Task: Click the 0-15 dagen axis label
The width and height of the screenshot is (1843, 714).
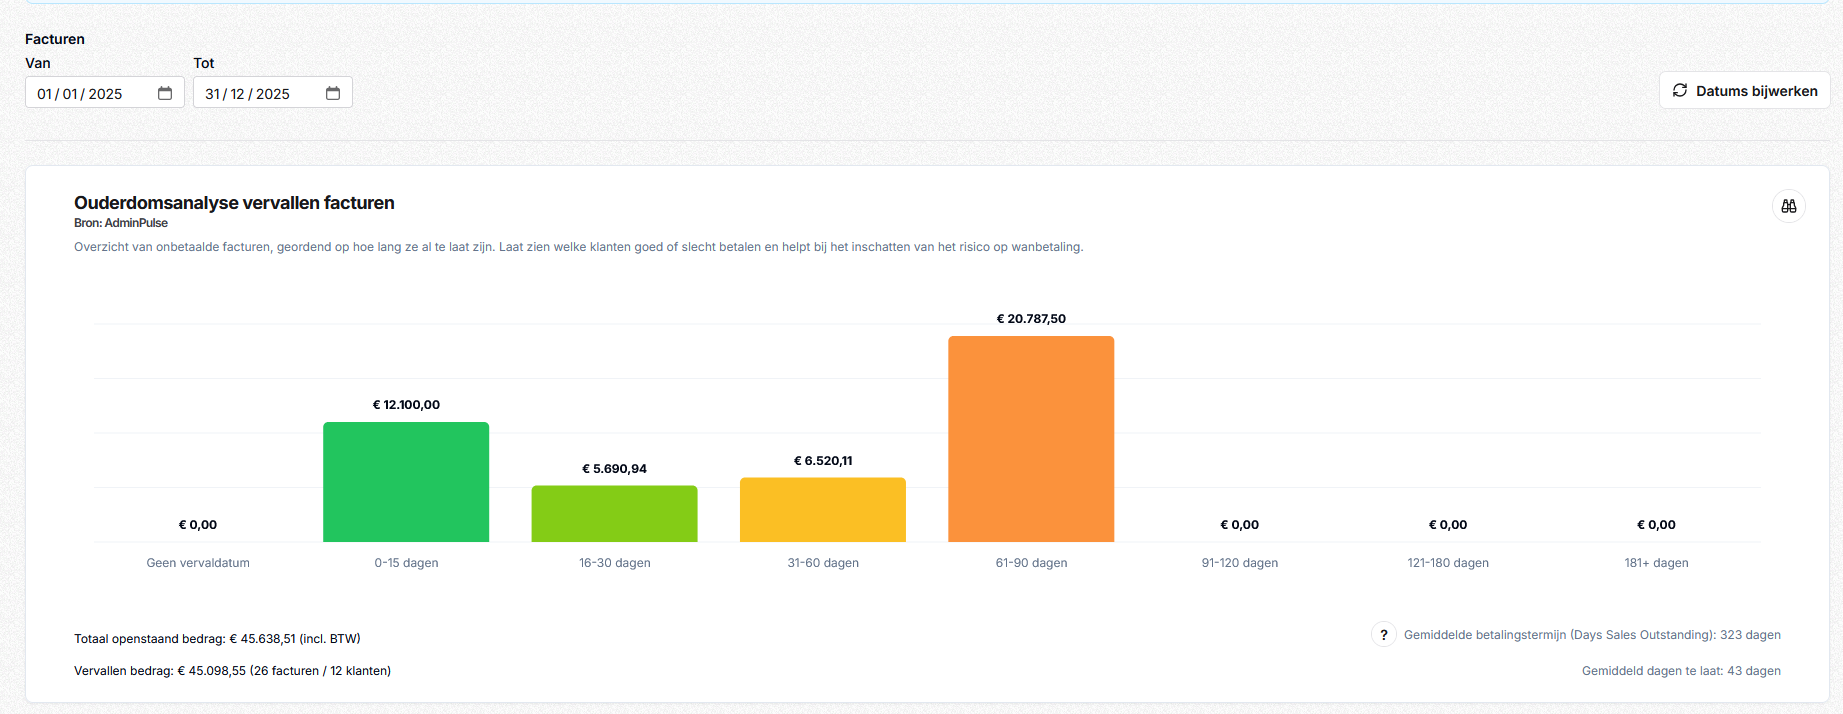Action: [406, 563]
